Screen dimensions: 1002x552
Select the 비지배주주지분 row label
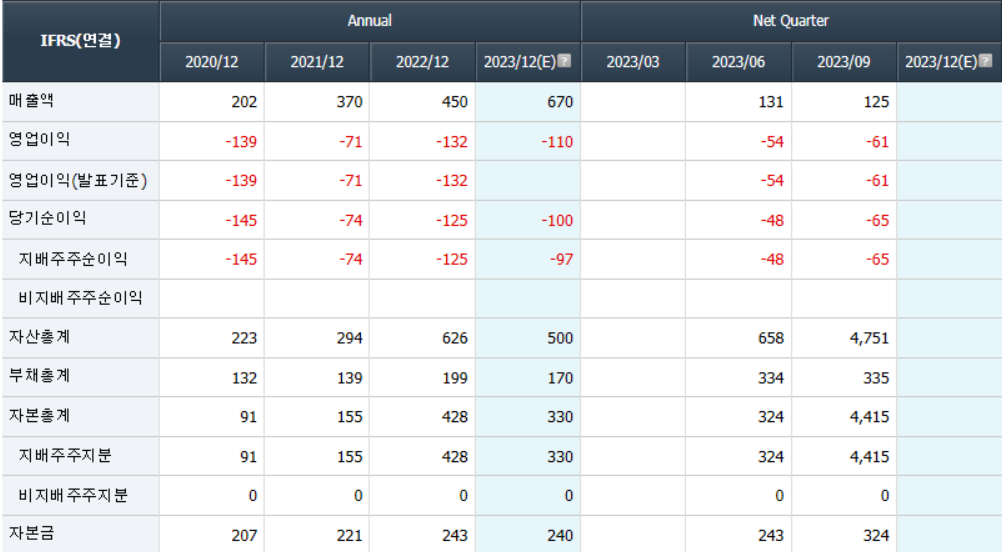coord(73,495)
